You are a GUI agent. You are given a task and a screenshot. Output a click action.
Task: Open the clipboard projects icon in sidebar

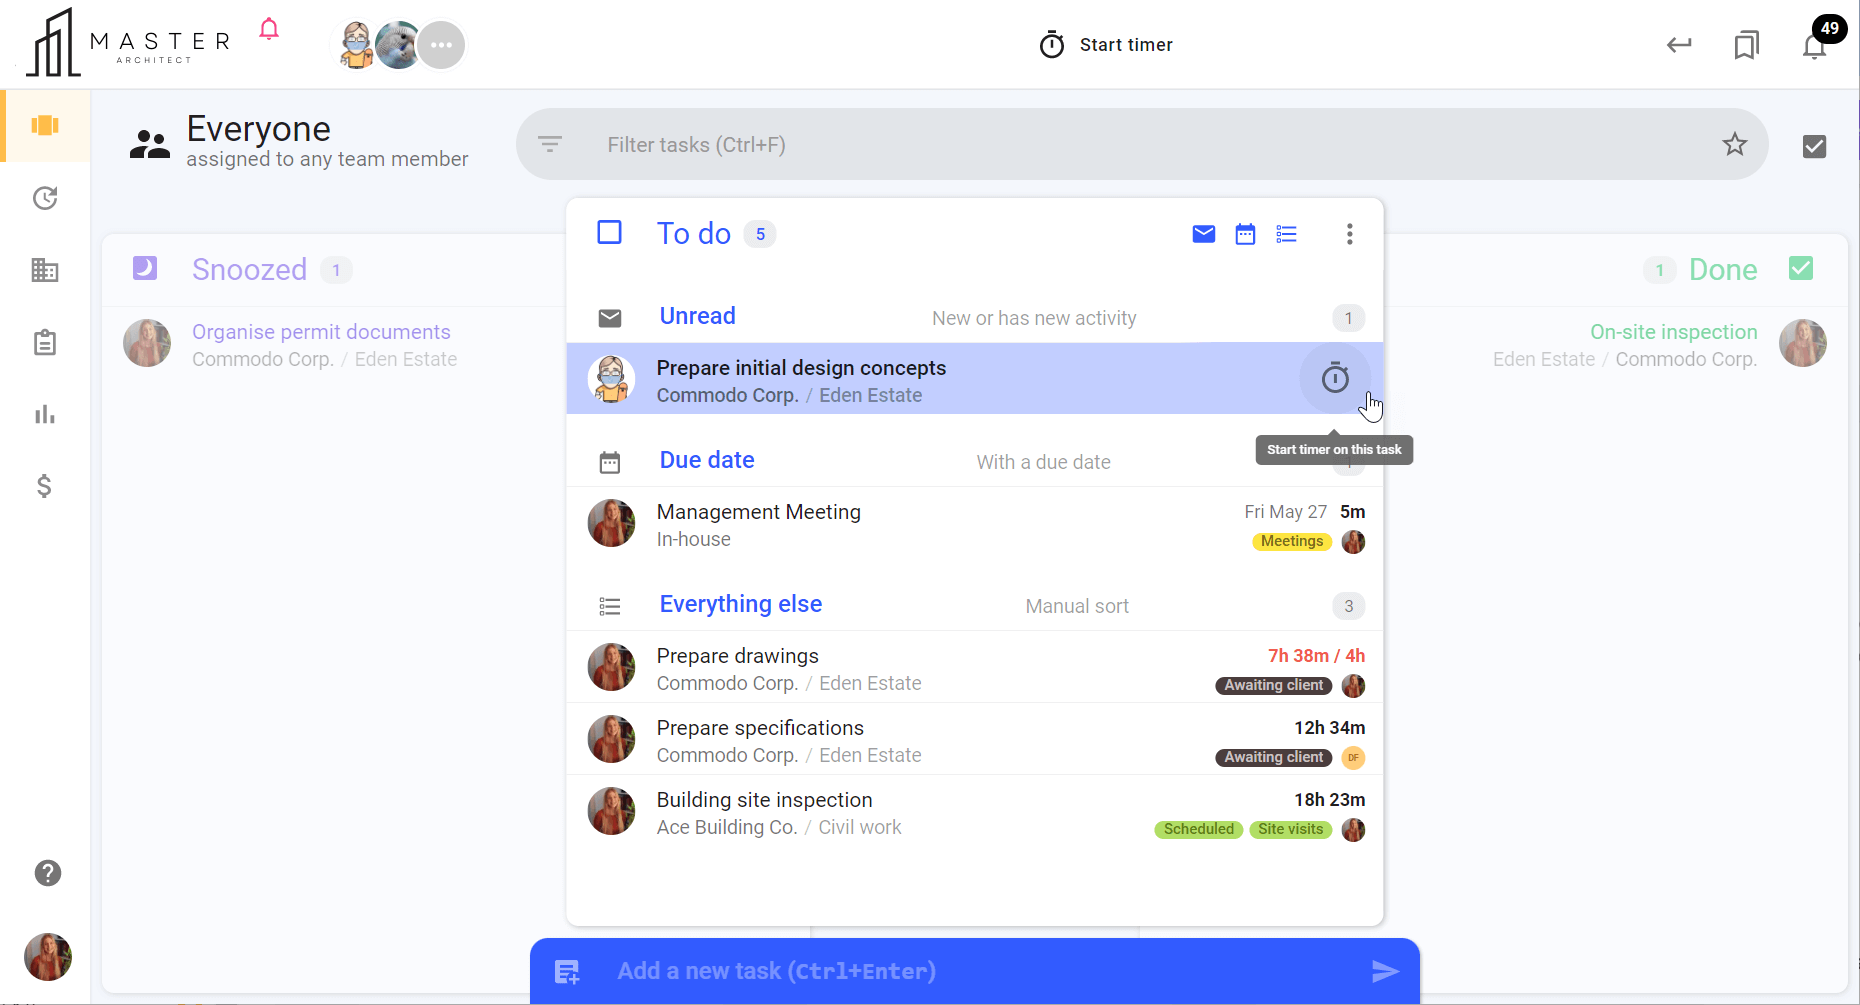click(x=45, y=342)
